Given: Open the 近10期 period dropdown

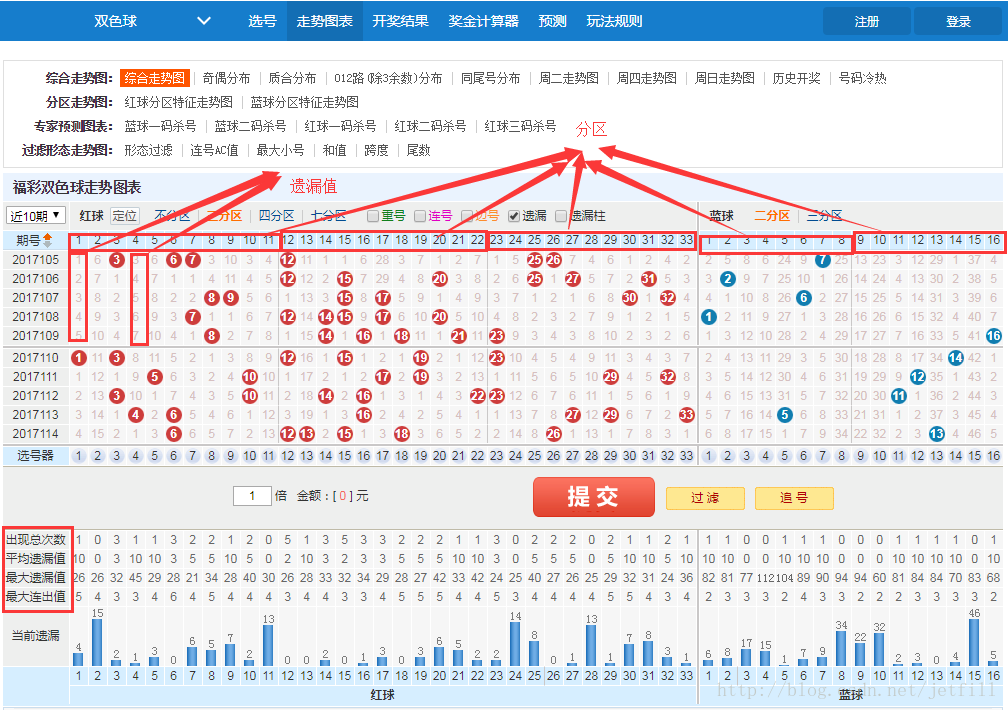Looking at the screenshot, I should point(36,216).
